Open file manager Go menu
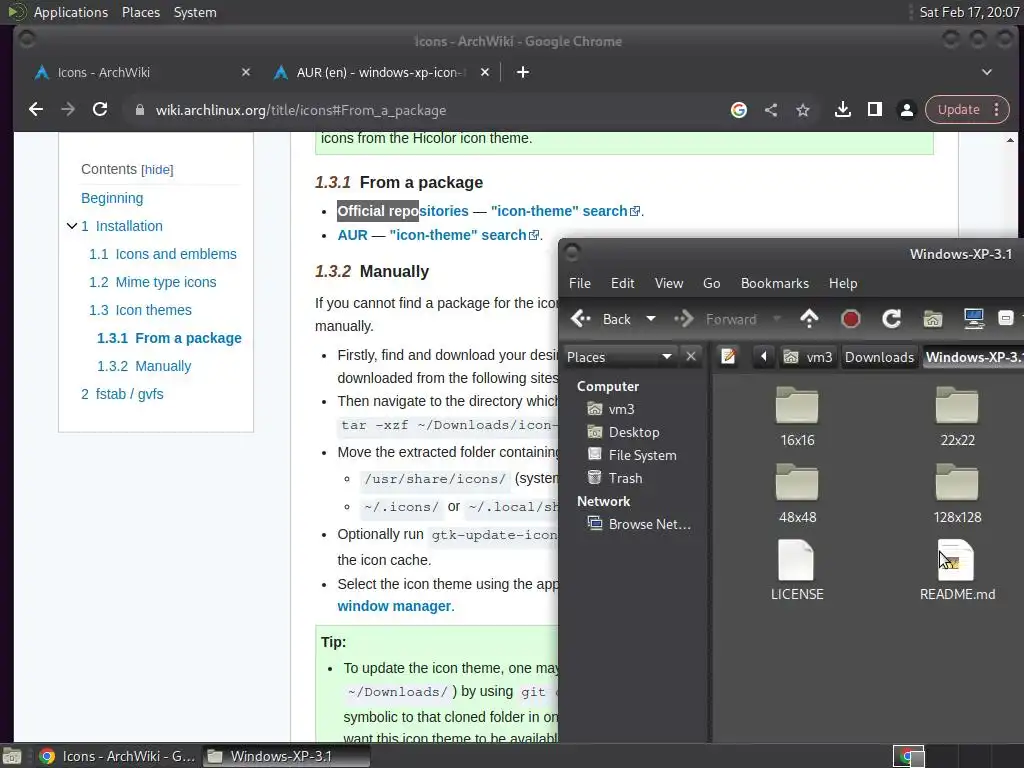The height and width of the screenshot is (768, 1024). tap(711, 283)
